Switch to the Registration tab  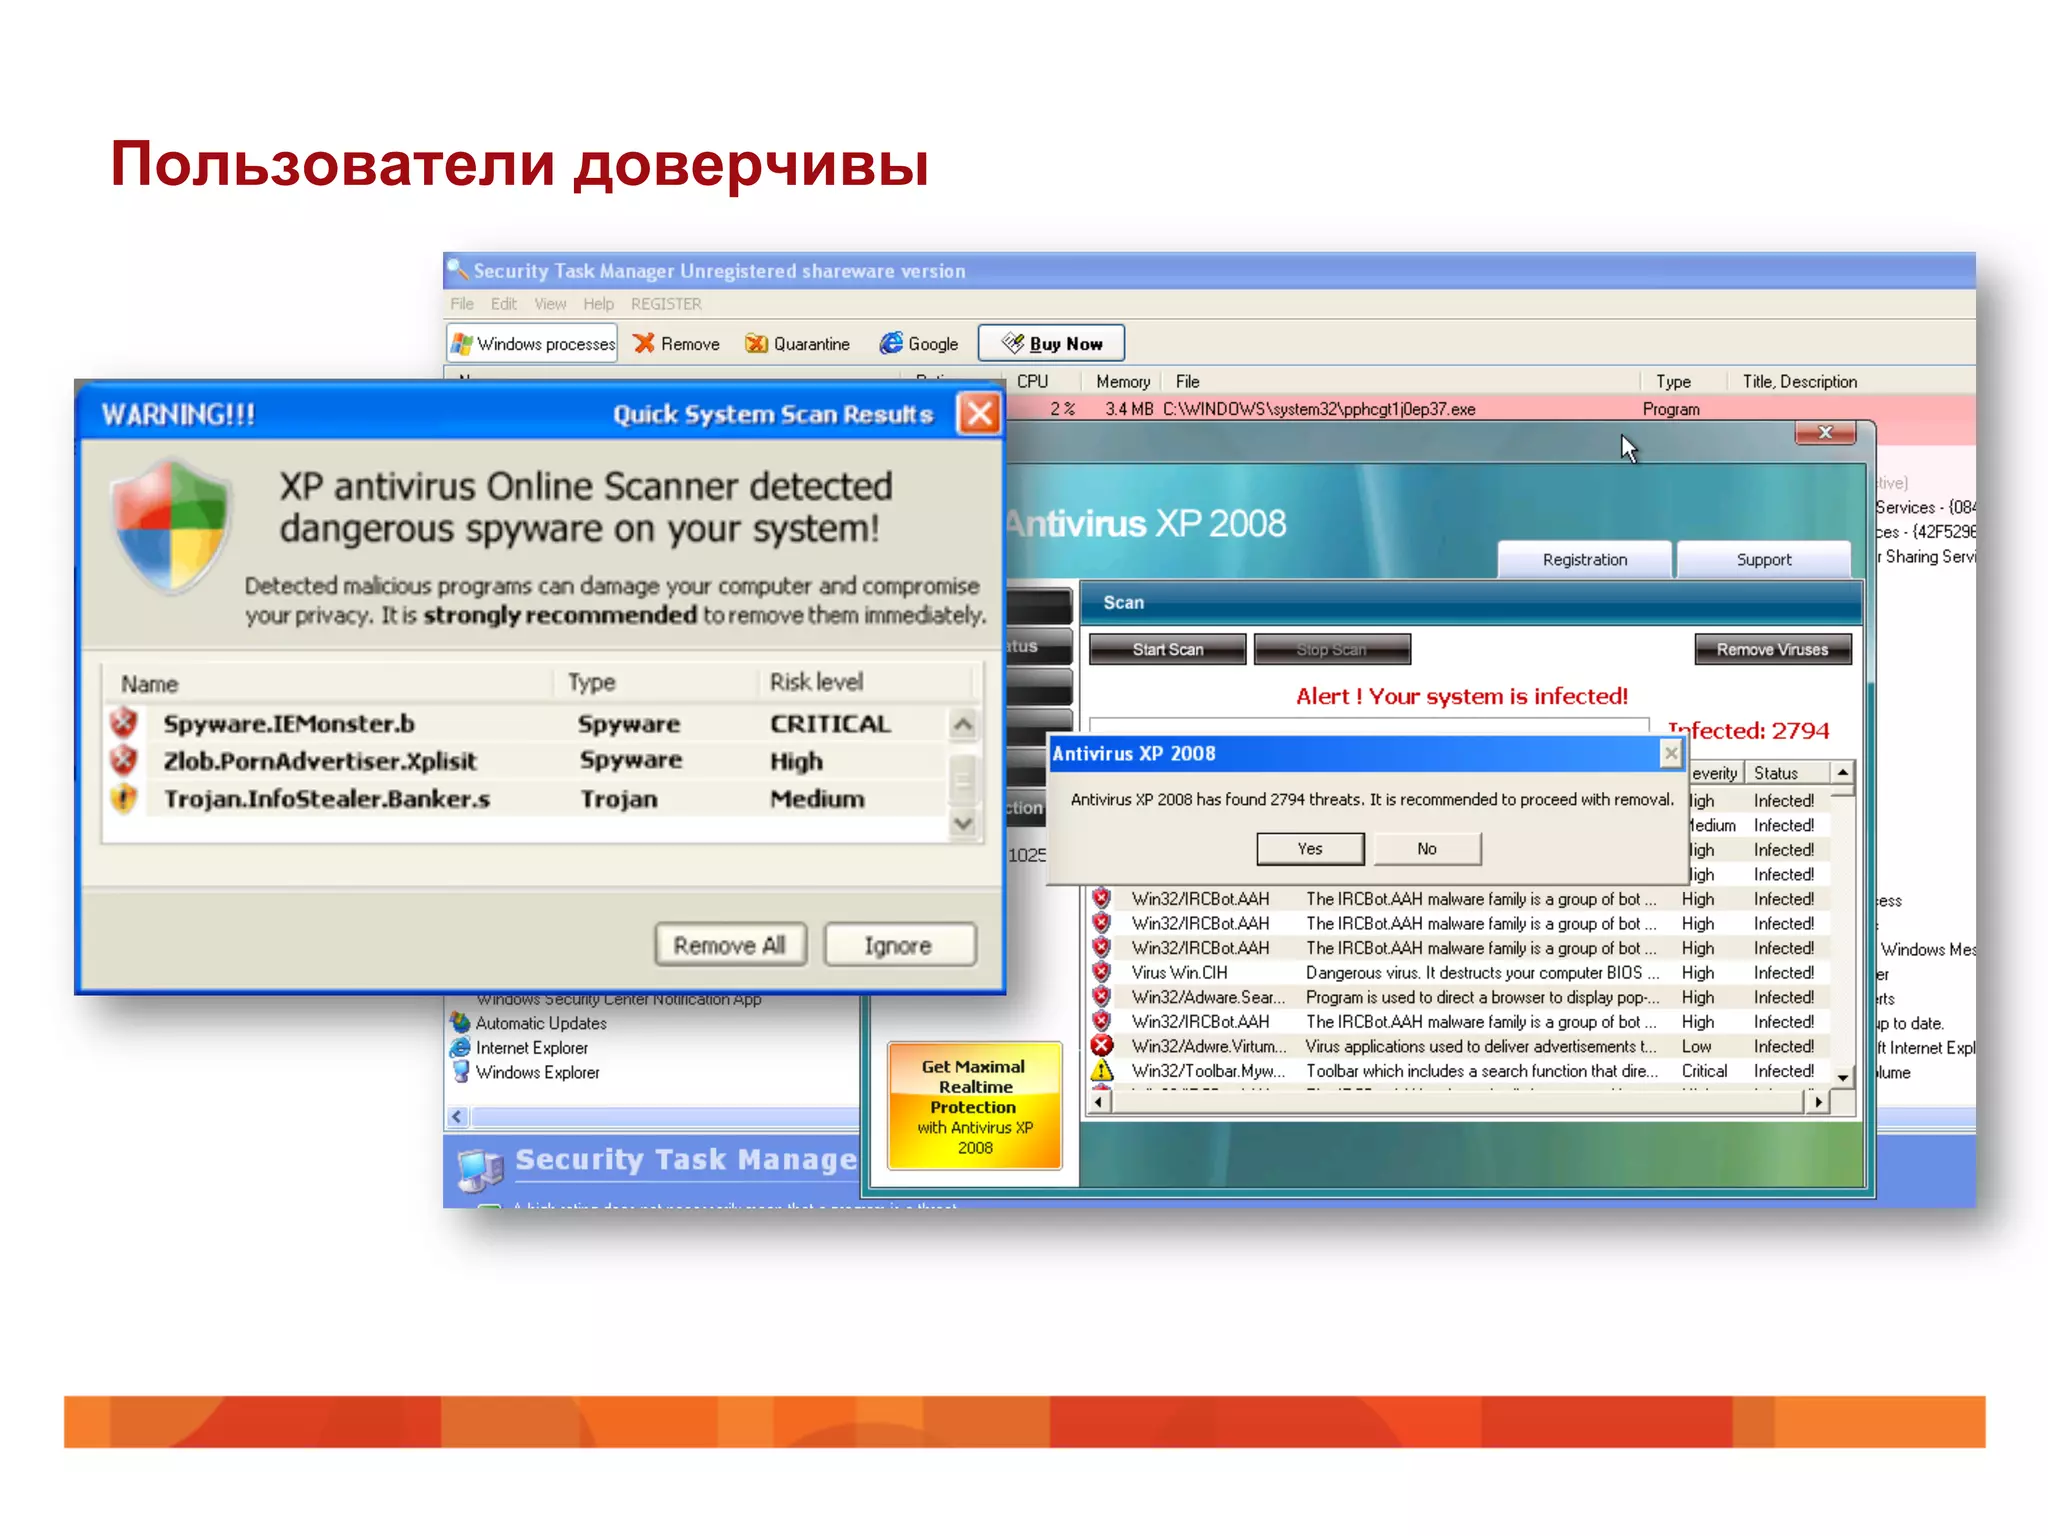coord(1584,560)
